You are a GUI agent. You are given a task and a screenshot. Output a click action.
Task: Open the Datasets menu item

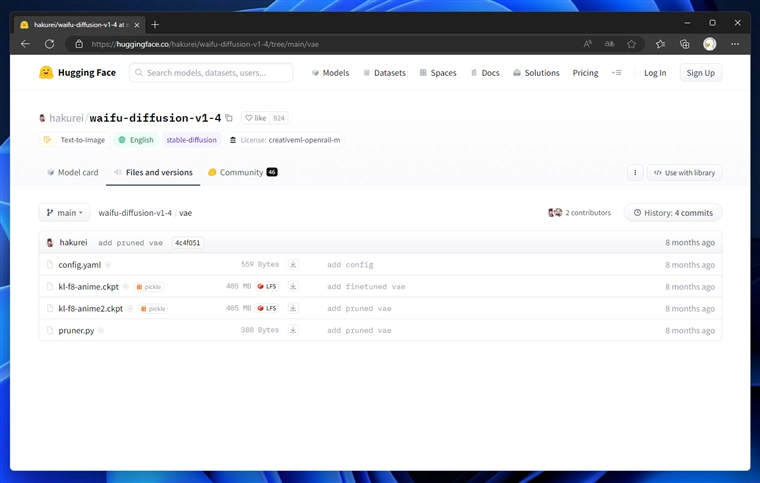point(384,73)
